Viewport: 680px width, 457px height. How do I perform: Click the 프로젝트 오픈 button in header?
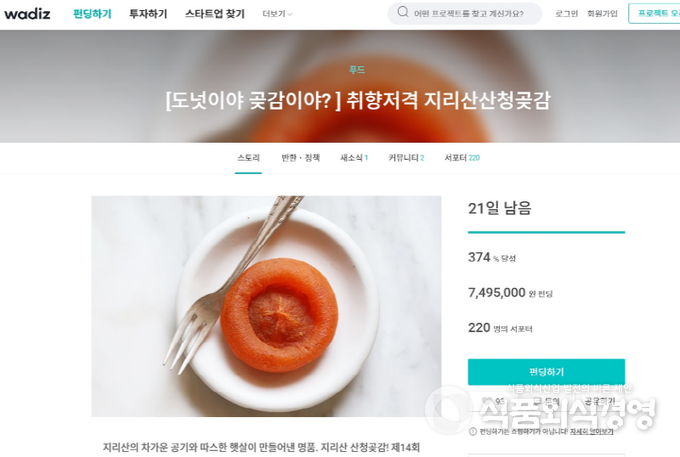point(654,13)
